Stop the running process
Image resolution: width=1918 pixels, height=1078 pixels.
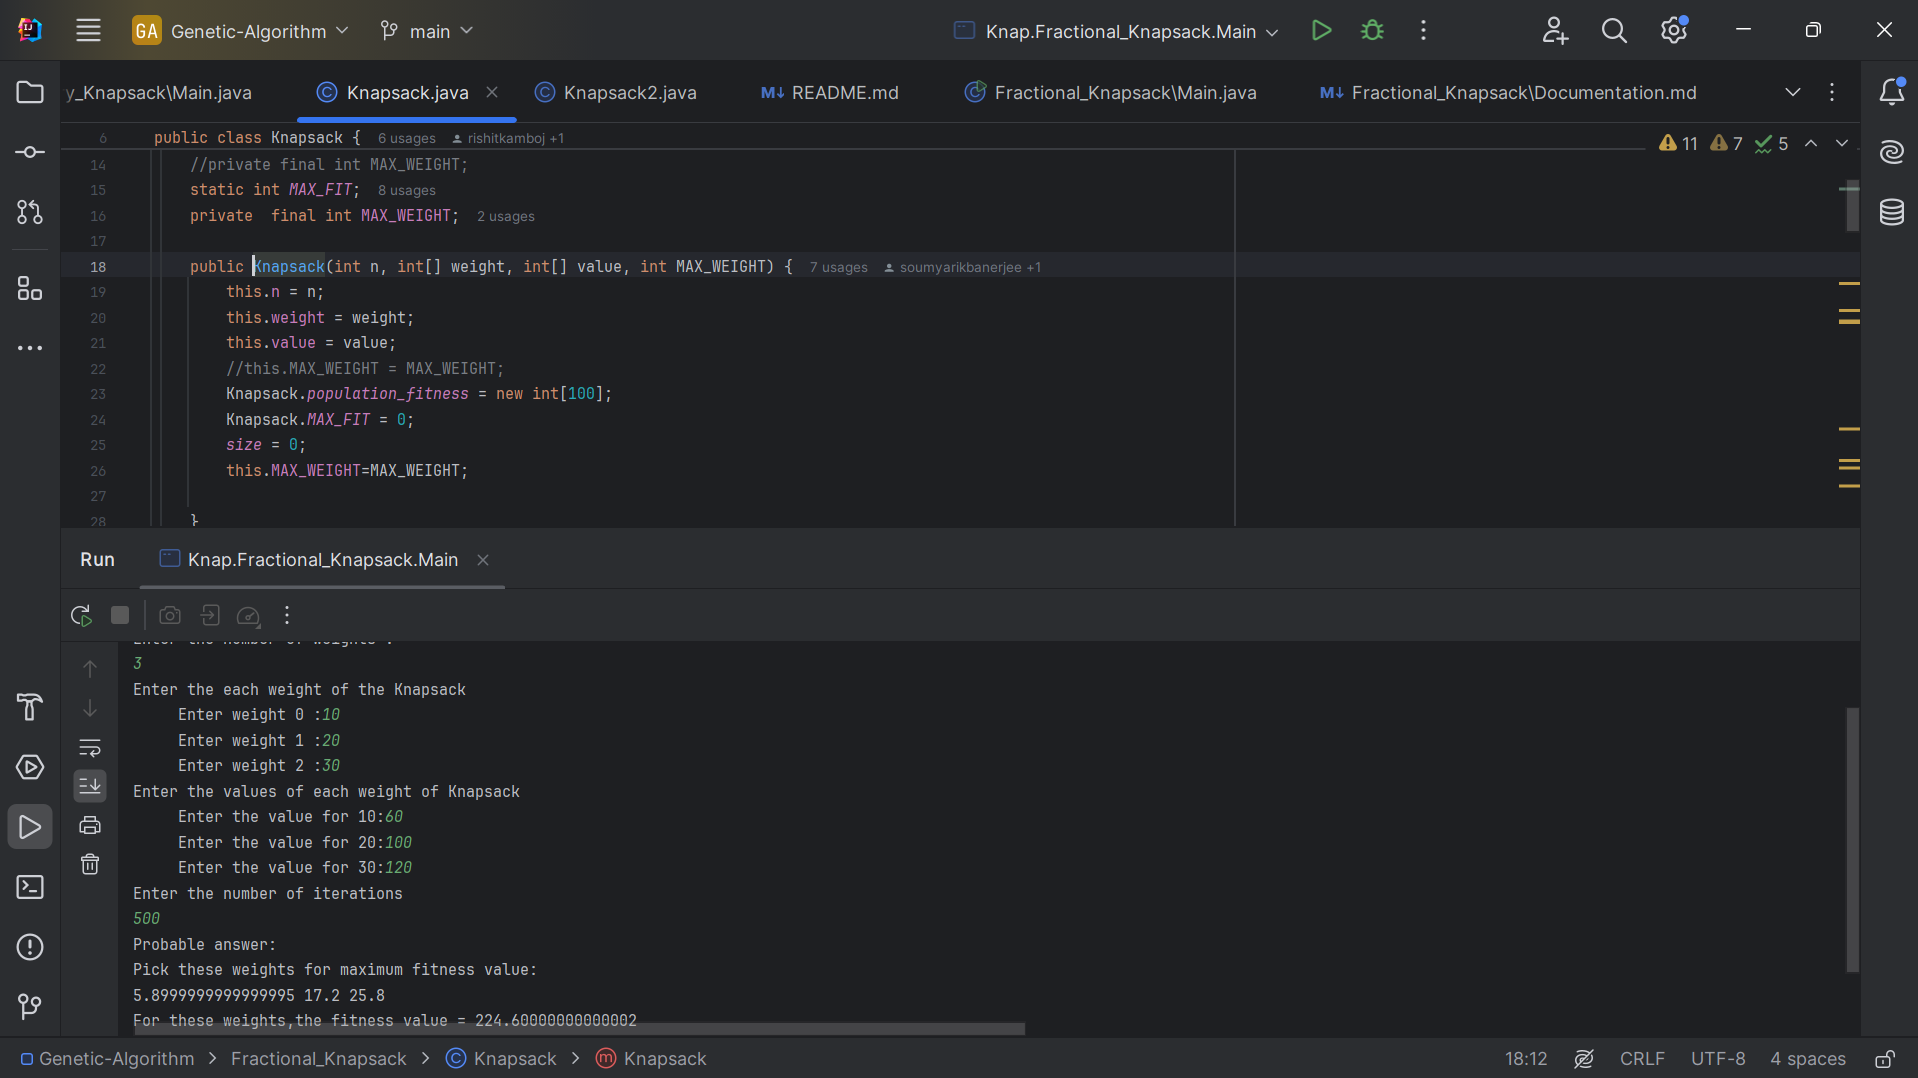tap(120, 615)
